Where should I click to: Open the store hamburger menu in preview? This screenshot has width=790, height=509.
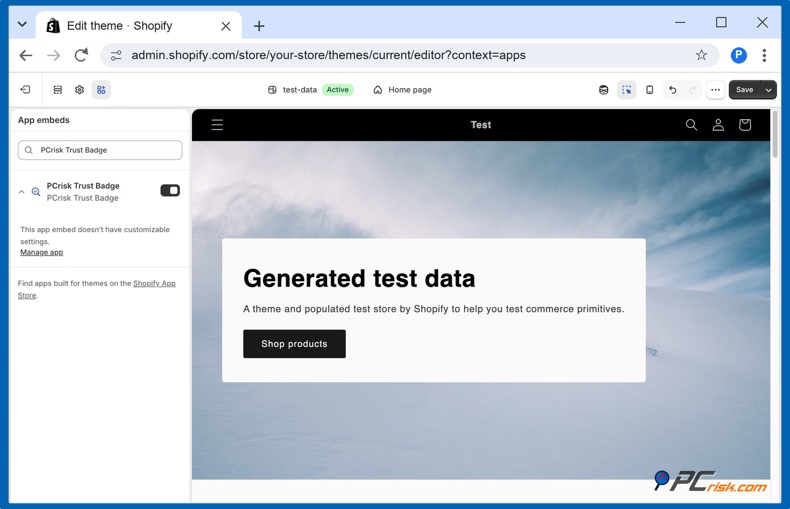click(x=217, y=124)
